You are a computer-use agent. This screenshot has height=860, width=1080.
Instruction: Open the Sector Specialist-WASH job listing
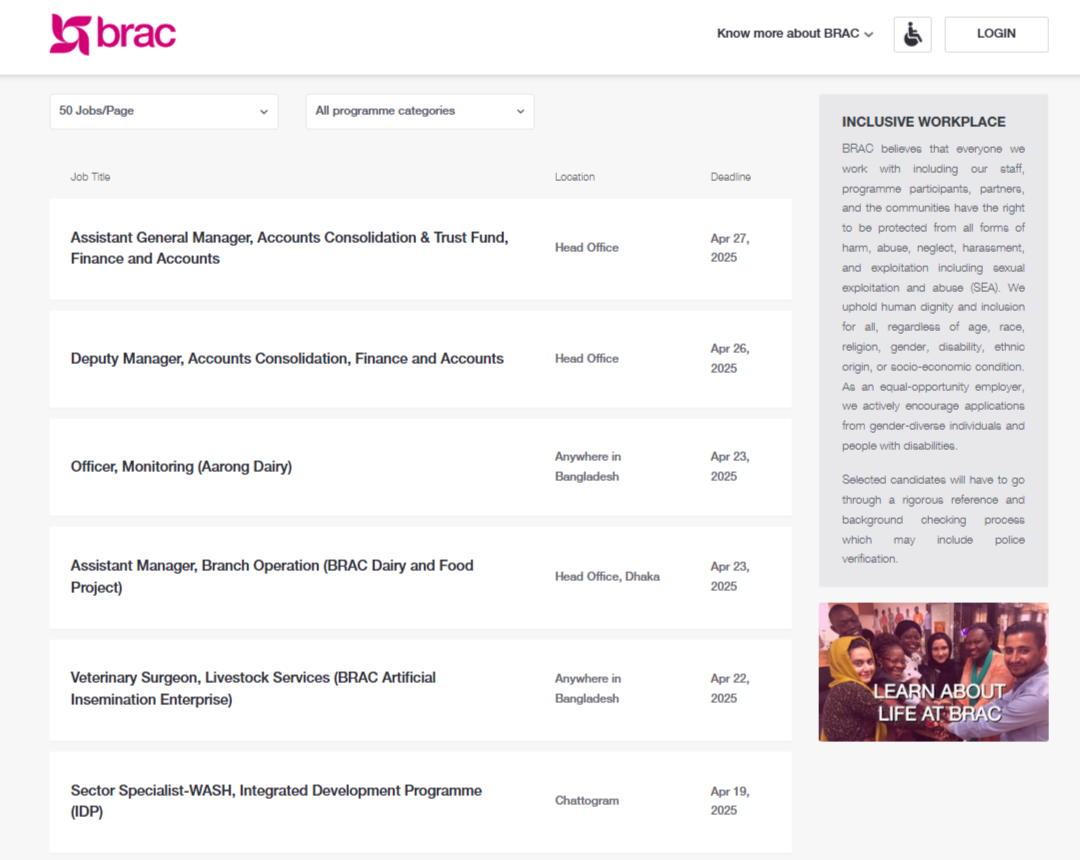276,801
